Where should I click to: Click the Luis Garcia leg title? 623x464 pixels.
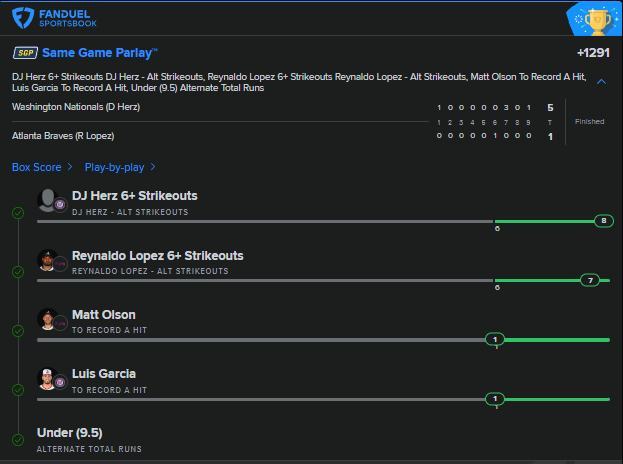click(104, 374)
